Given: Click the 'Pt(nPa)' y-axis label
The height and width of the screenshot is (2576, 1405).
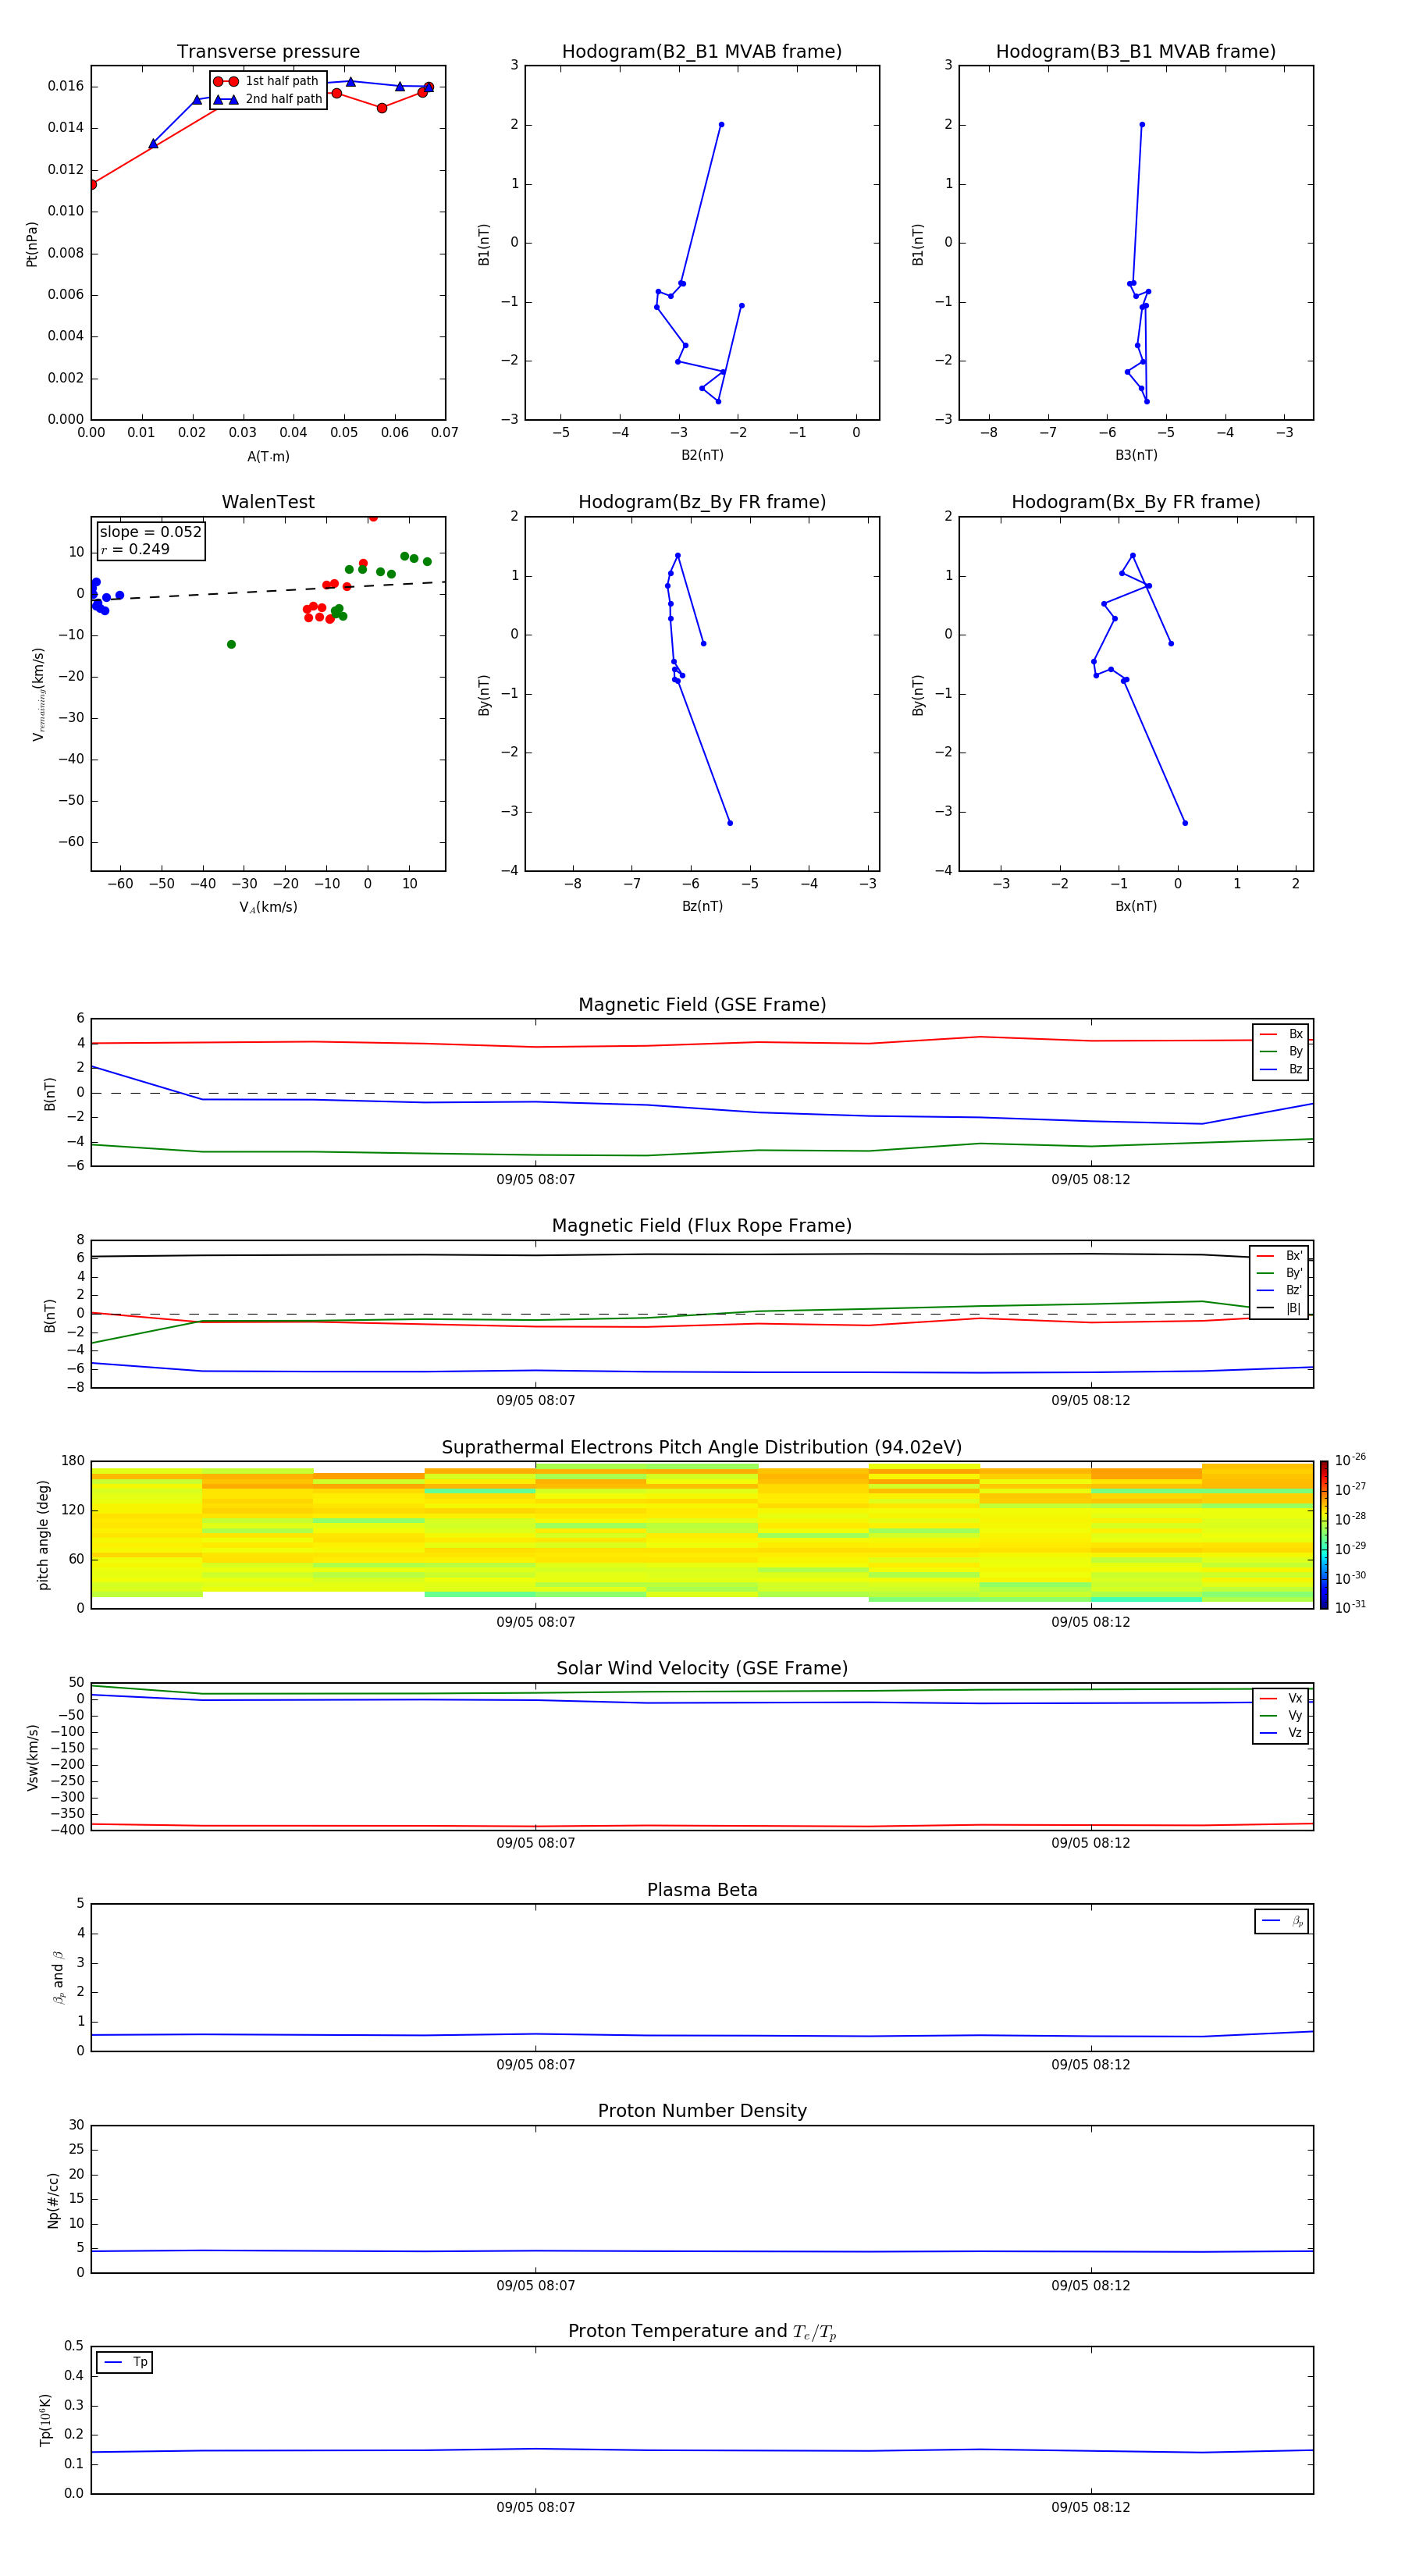Looking at the screenshot, I should click(32, 243).
